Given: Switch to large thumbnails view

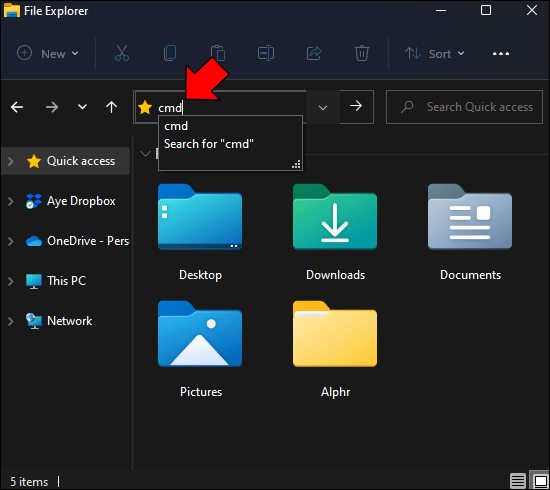Looking at the screenshot, I should (x=540, y=481).
